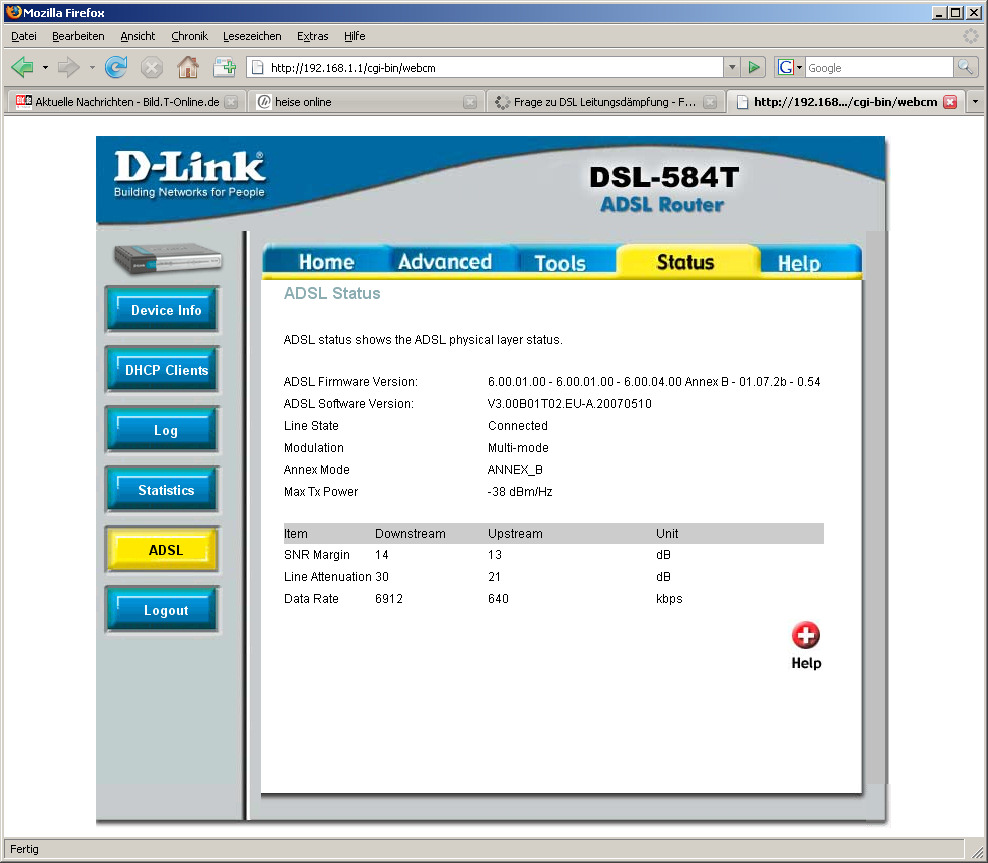Open the router Help tab
Image resolution: width=988 pixels, height=863 pixels.
click(x=799, y=261)
